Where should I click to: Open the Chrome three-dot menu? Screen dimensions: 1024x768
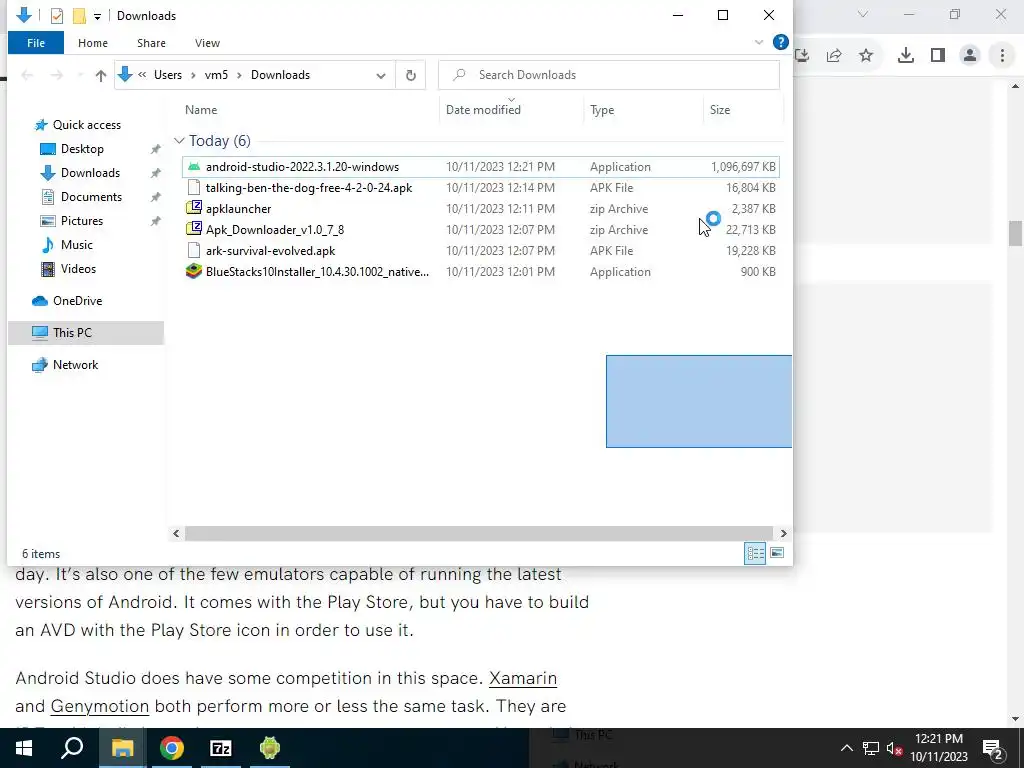point(1002,56)
